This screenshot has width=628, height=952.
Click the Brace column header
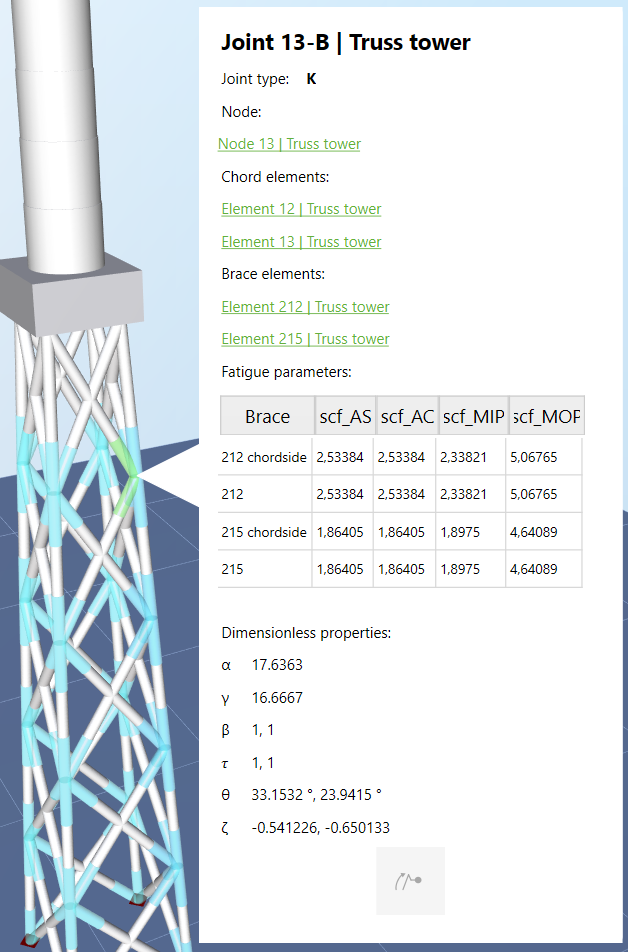tap(267, 416)
